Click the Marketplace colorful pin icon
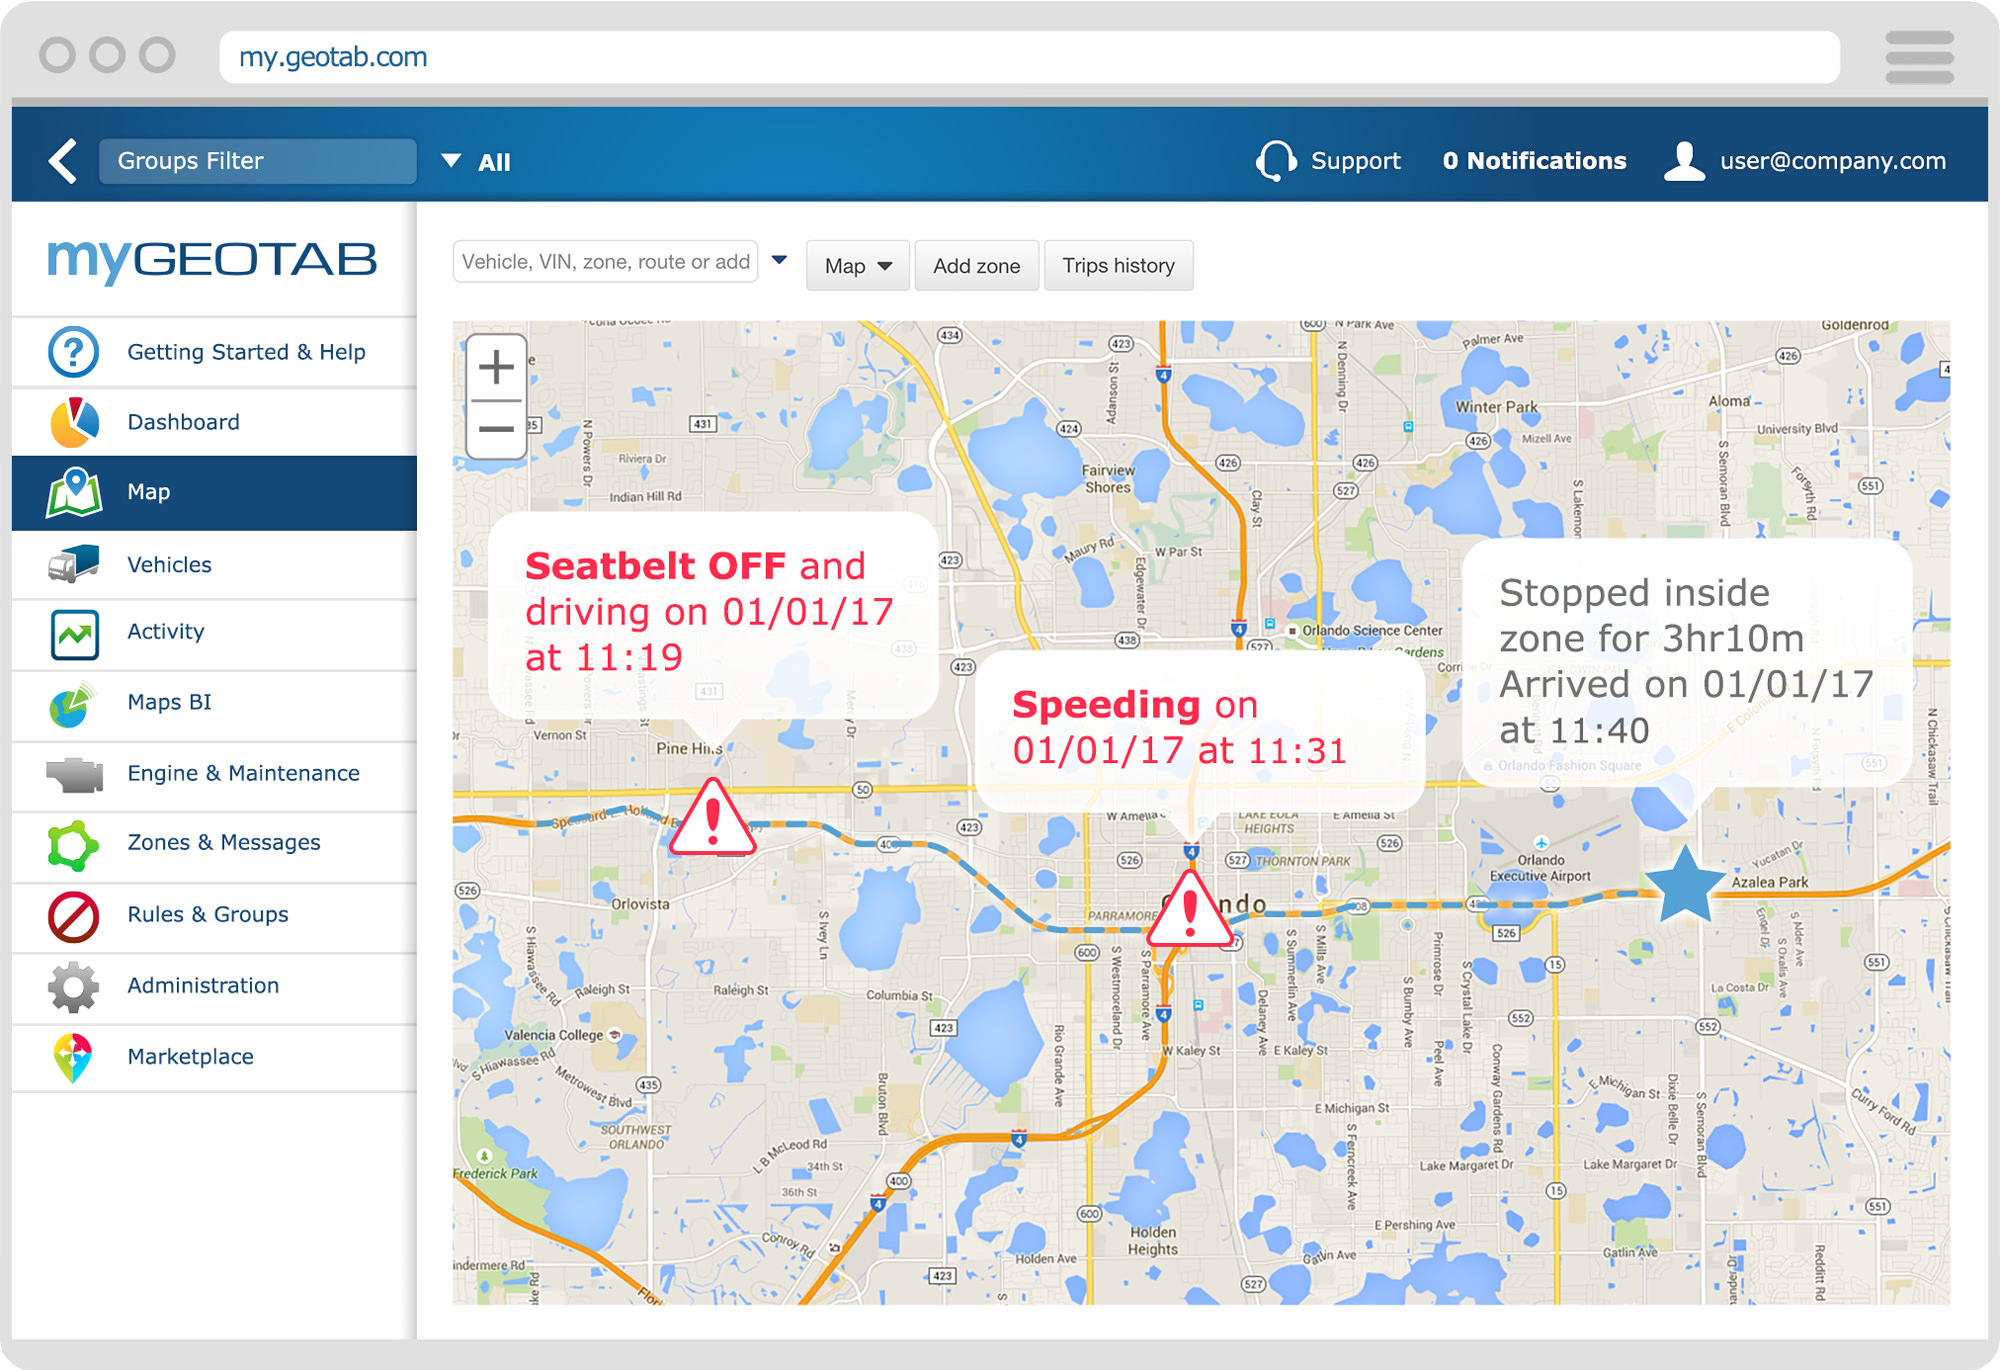The width and height of the screenshot is (2000, 1370). click(x=72, y=1058)
